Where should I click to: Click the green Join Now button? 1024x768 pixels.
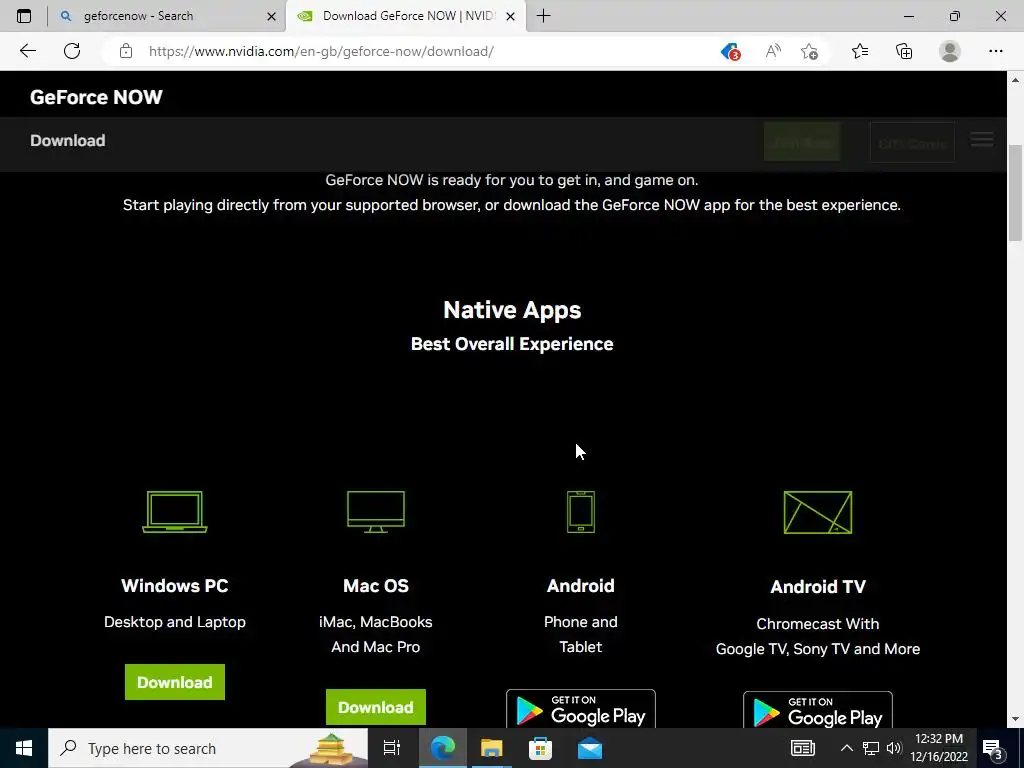pos(802,142)
